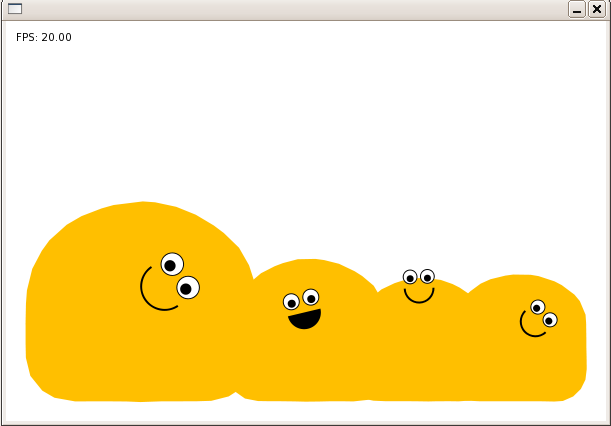
Task: Click the window menu icon in the title bar
Action: (x=15, y=9)
